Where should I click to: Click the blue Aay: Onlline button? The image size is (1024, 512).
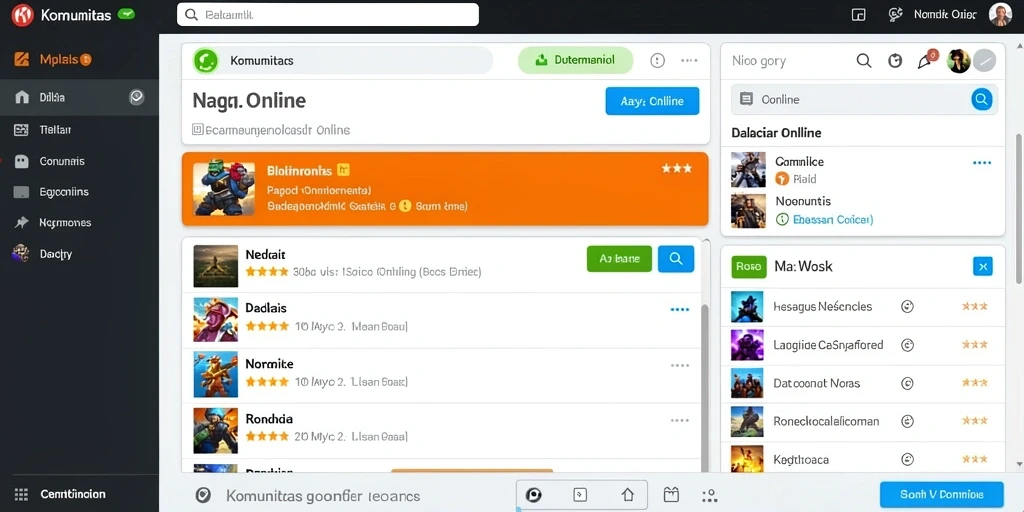tap(652, 101)
